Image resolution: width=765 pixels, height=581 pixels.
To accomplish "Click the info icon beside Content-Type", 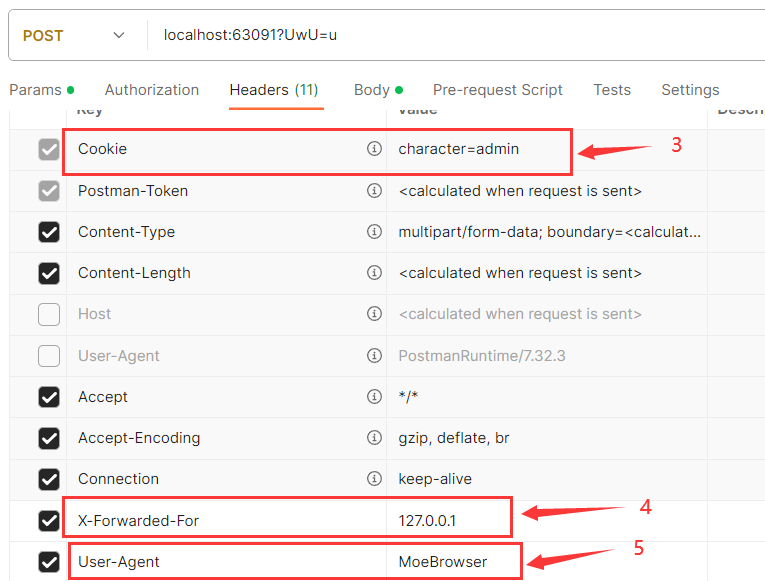I will pos(374,231).
